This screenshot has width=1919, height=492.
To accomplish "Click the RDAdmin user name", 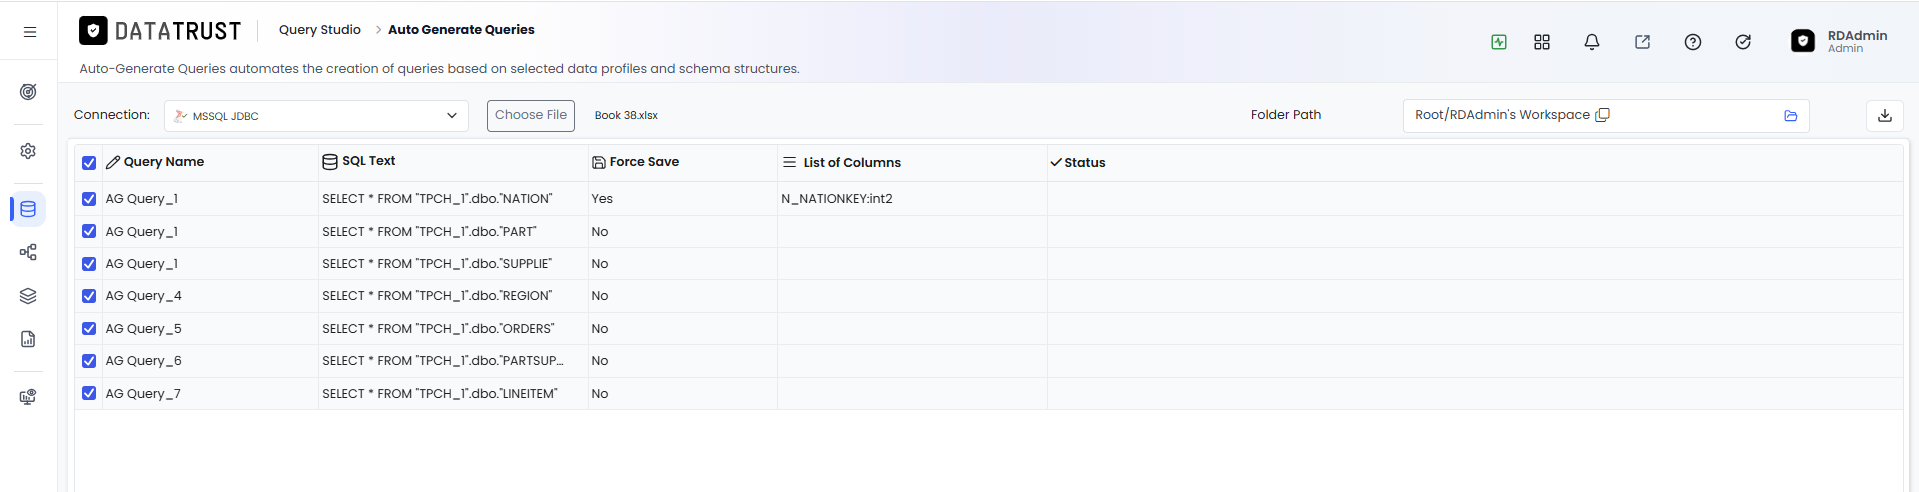I will pos(1857,36).
